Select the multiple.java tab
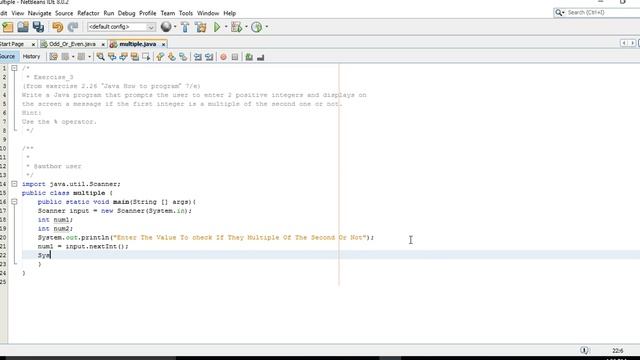Screen dimensions: 640x360 (x=137, y=44)
